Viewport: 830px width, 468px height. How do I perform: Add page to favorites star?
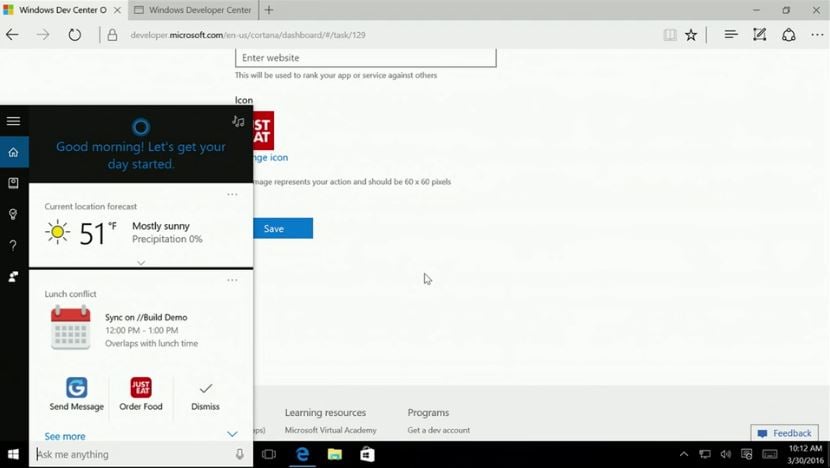click(x=691, y=35)
